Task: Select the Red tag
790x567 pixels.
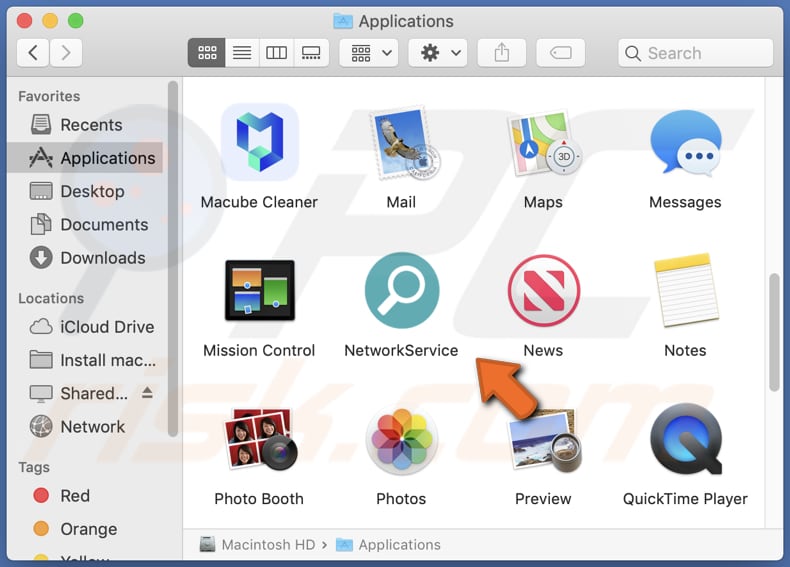Action: pos(85,495)
